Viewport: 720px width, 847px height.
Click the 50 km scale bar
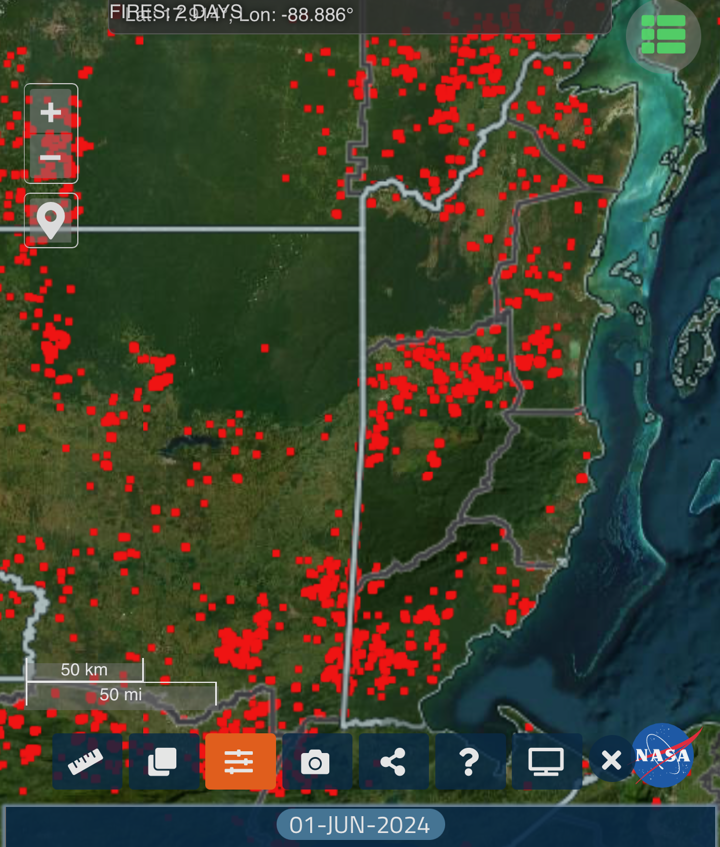84,670
